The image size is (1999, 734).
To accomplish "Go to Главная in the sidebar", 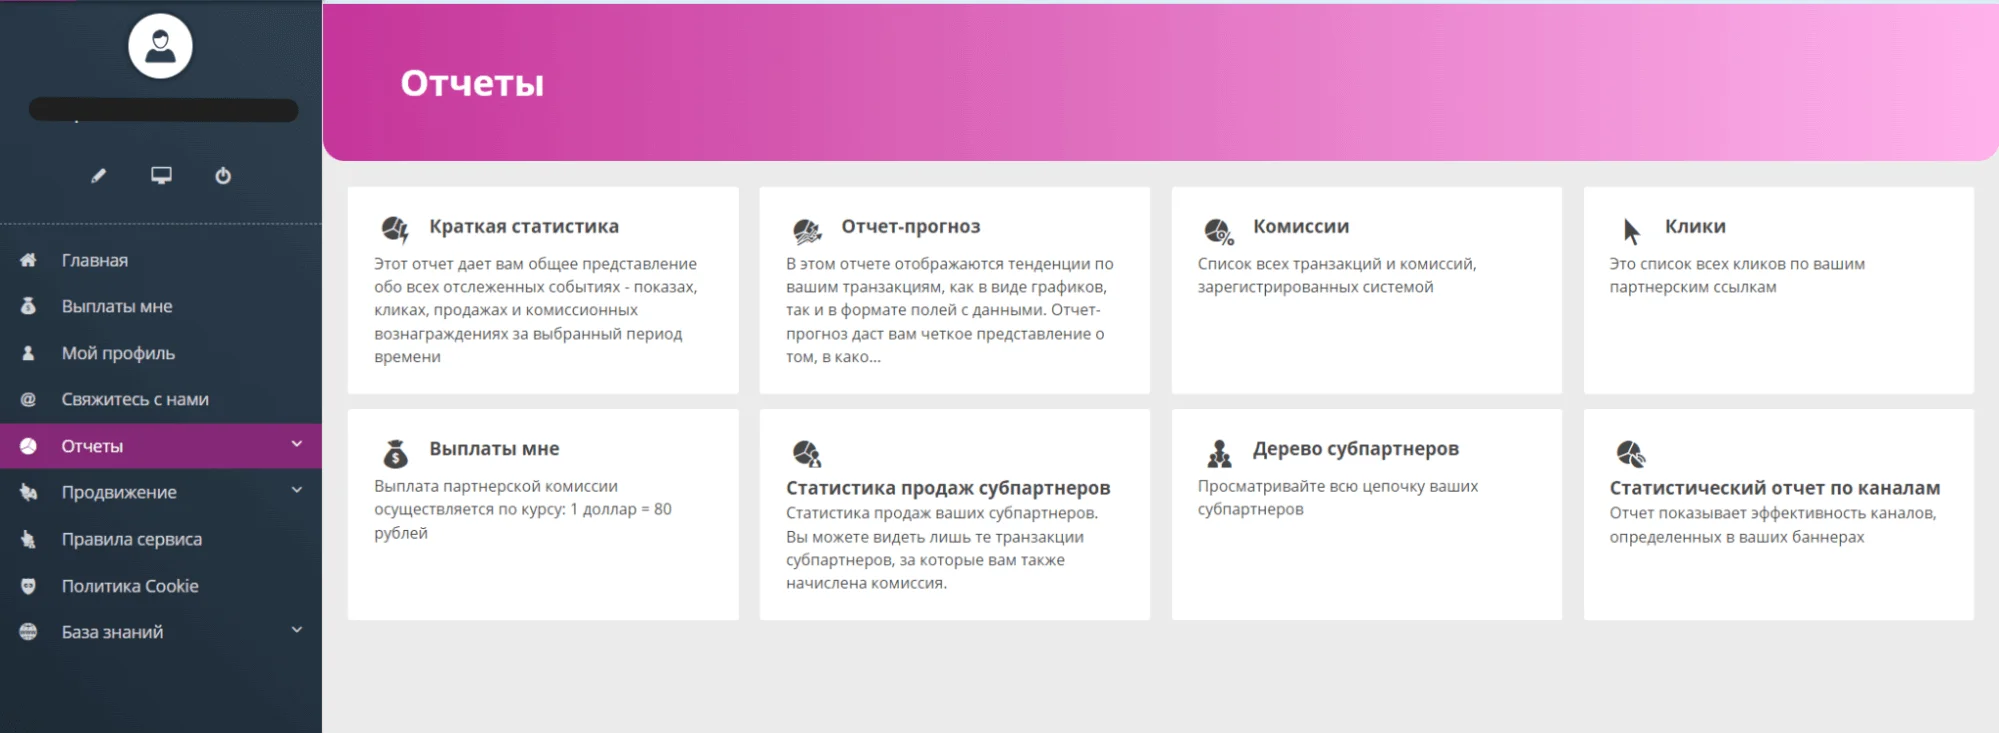I will click(95, 260).
